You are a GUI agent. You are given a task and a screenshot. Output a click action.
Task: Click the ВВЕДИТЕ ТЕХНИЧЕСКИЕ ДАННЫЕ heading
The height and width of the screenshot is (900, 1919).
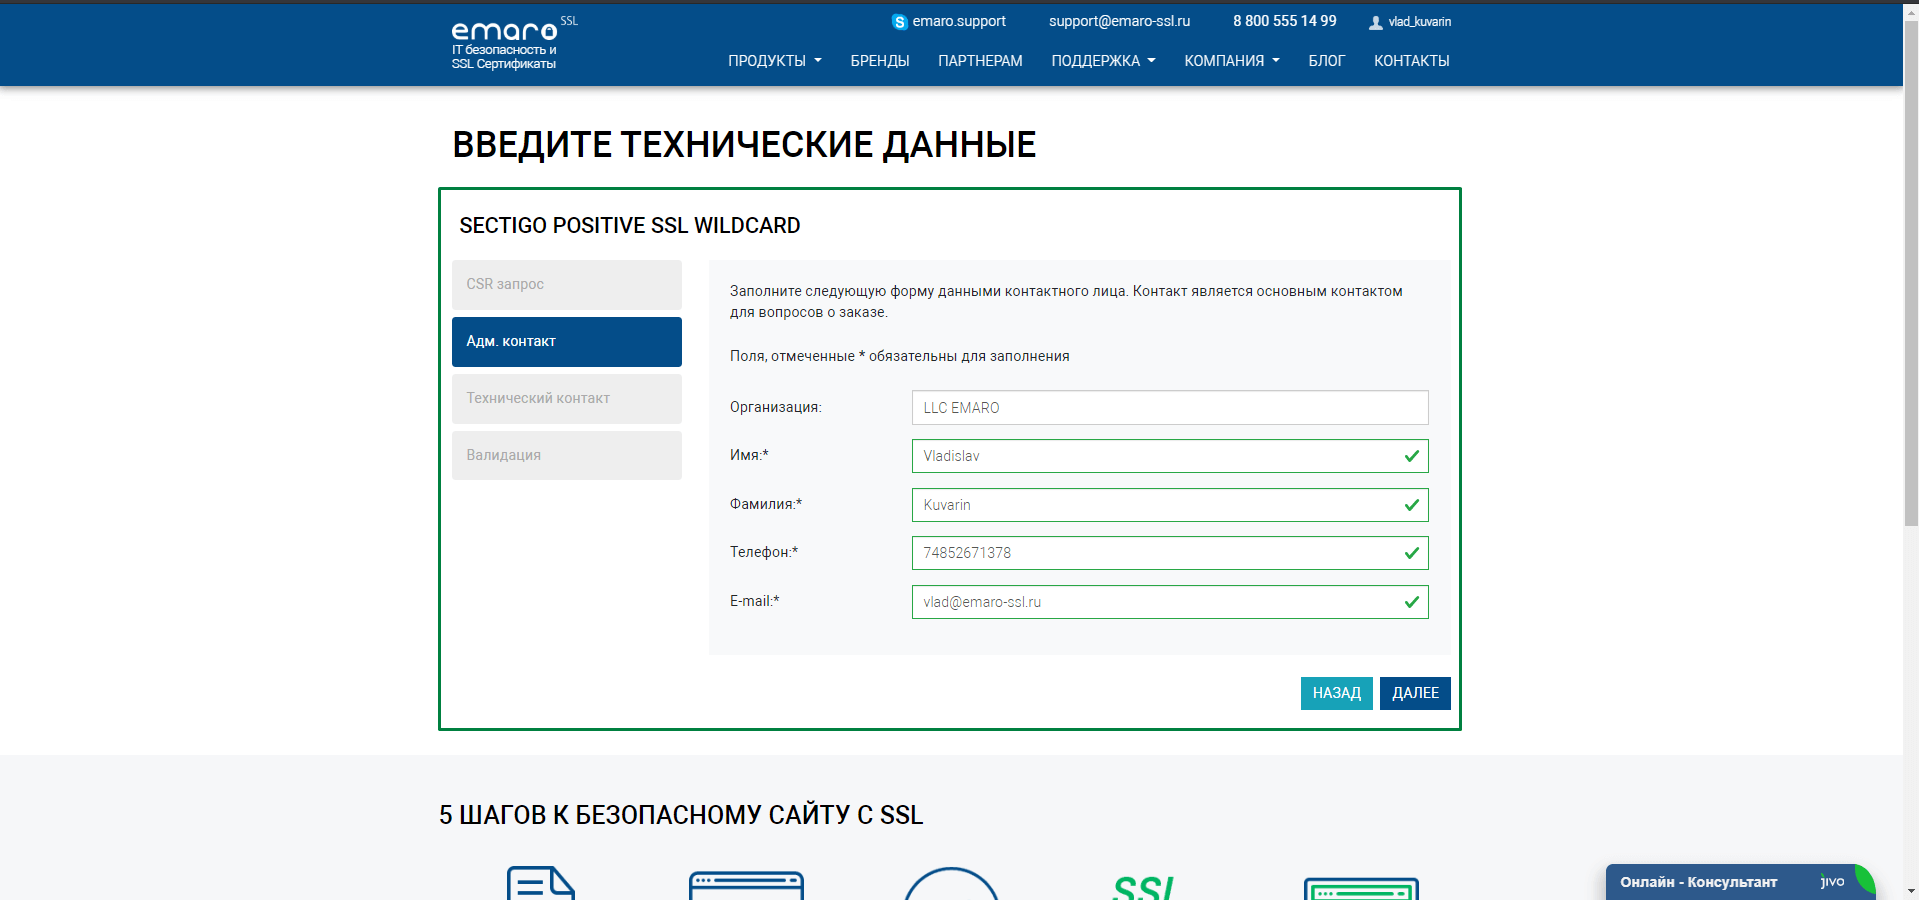744,145
